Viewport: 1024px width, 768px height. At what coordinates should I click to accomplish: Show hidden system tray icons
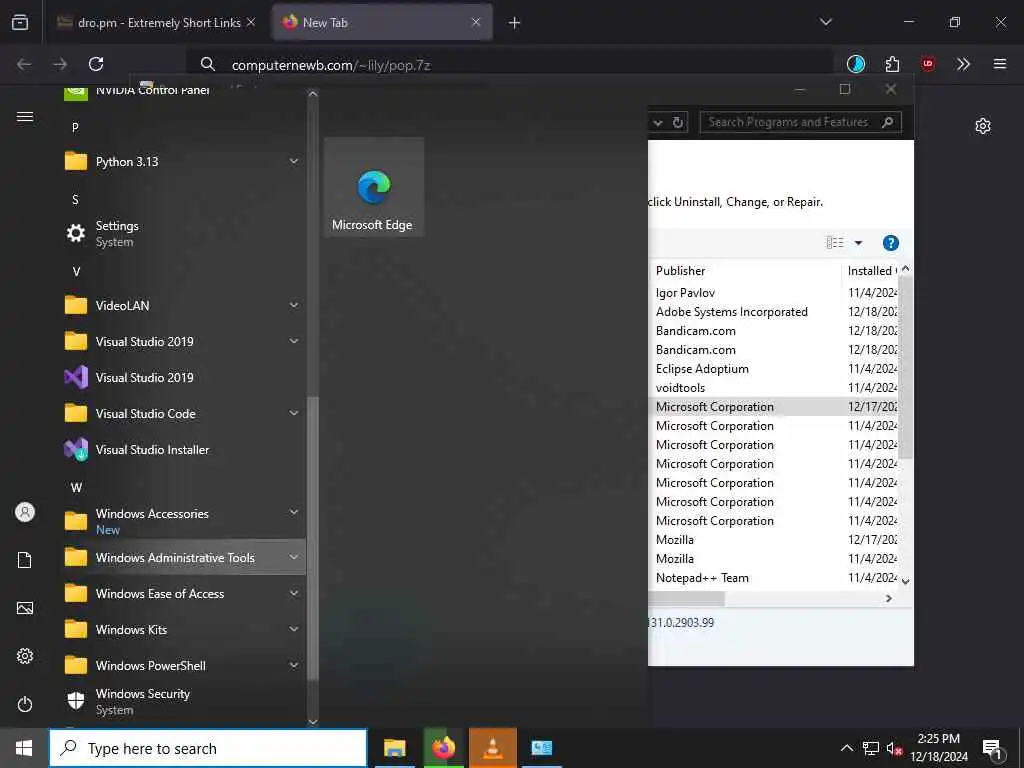pos(846,748)
